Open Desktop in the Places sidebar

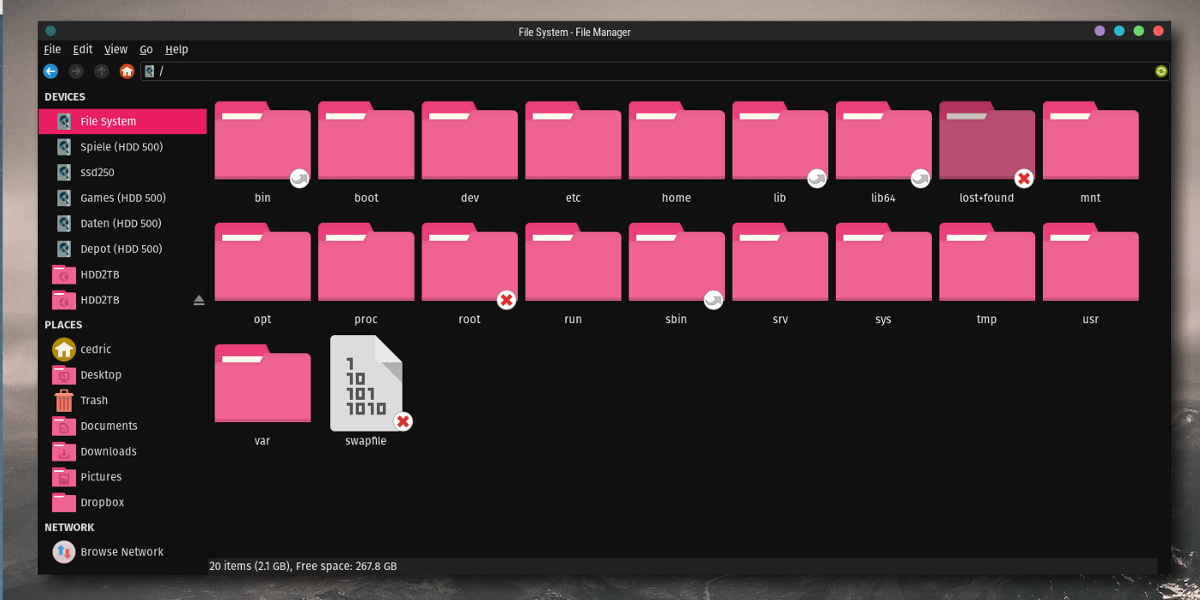pos(123,375)
